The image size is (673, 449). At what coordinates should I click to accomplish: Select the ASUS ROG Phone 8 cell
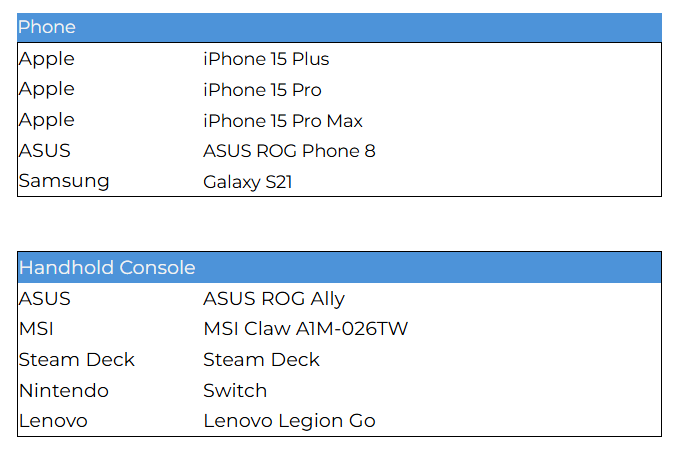click(289, 151)
